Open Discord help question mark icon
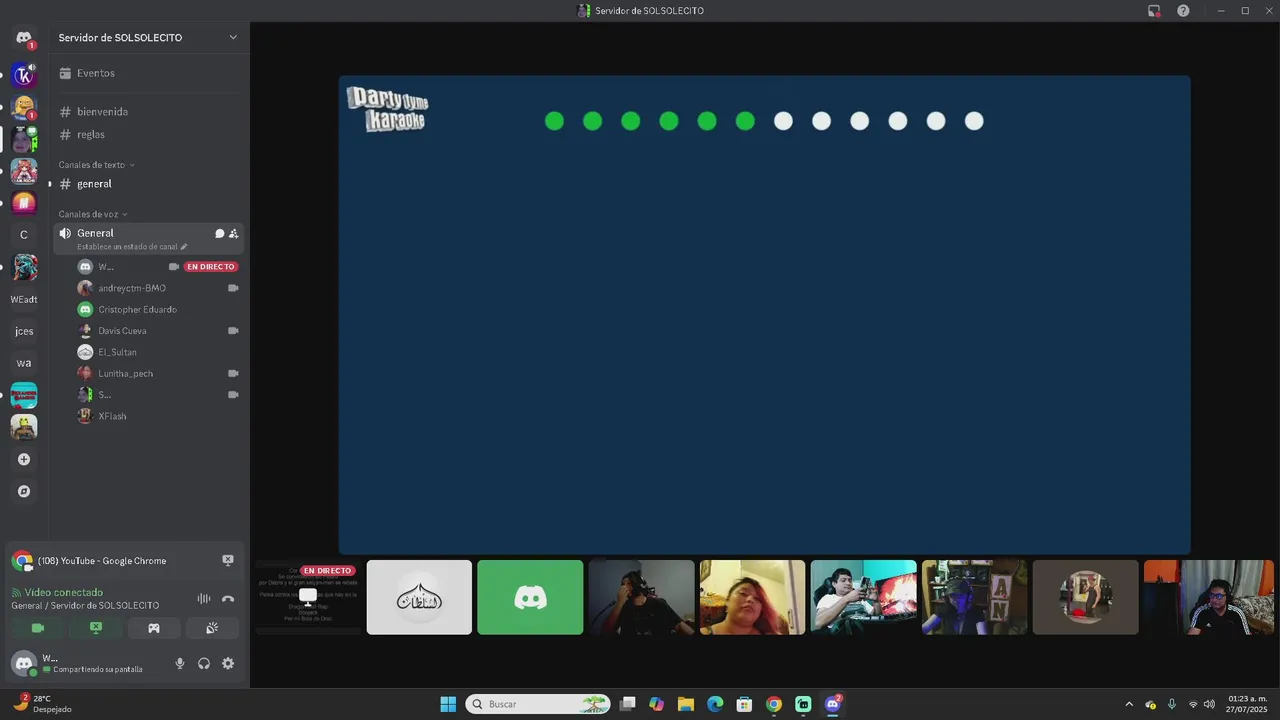The width and height of the screenshot is (1280, 720). (x=1183, y=11)
